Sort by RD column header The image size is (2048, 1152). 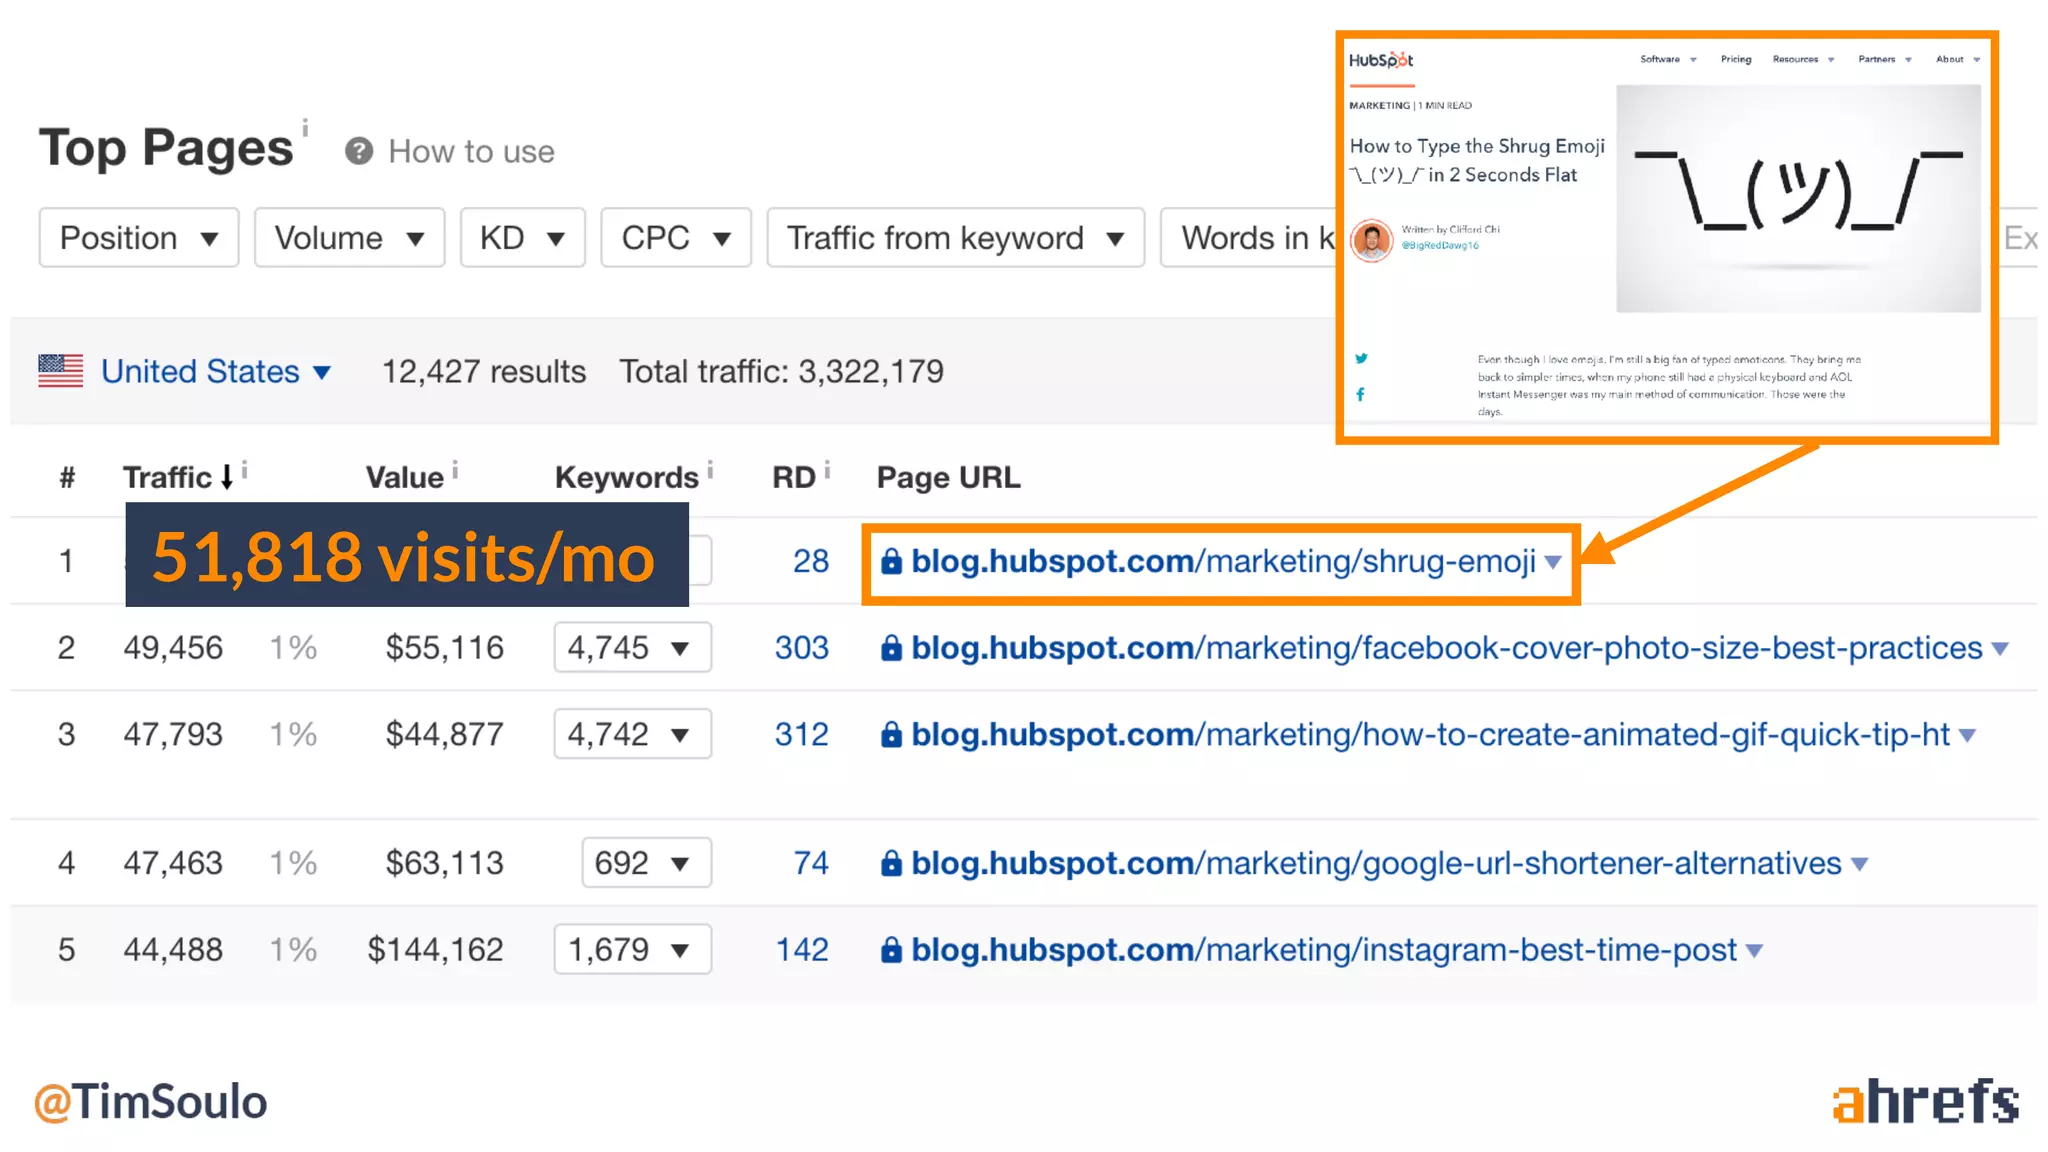[794, 477]
